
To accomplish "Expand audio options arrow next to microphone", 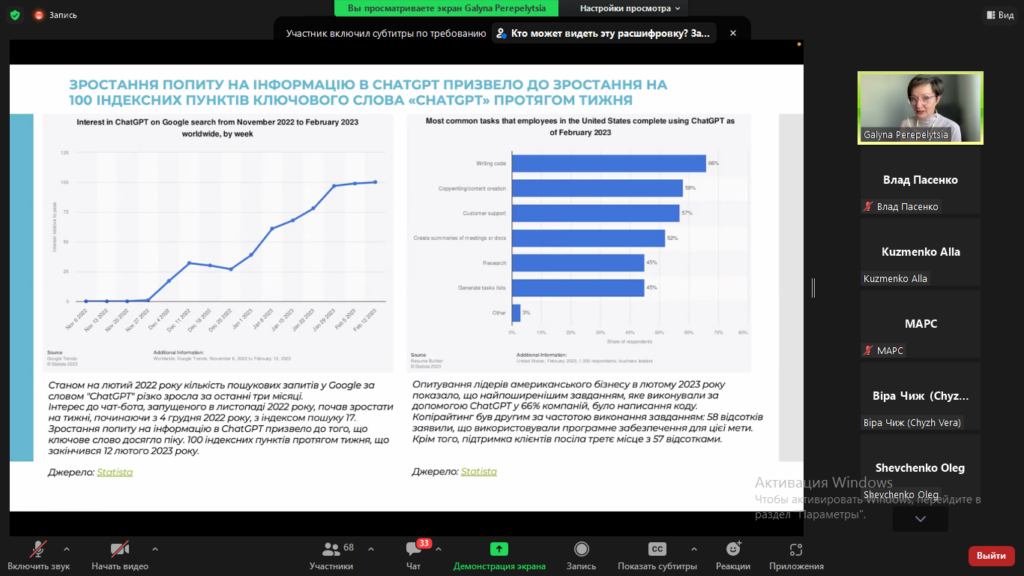I will [67, 550].
